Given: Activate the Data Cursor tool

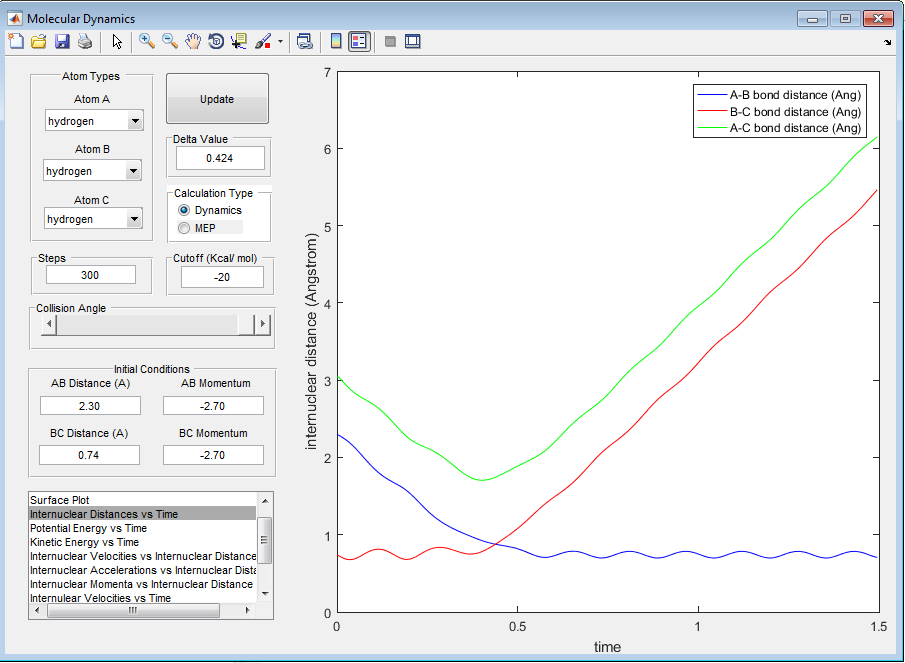Looking at the screenshot, I should click(239, 41).
